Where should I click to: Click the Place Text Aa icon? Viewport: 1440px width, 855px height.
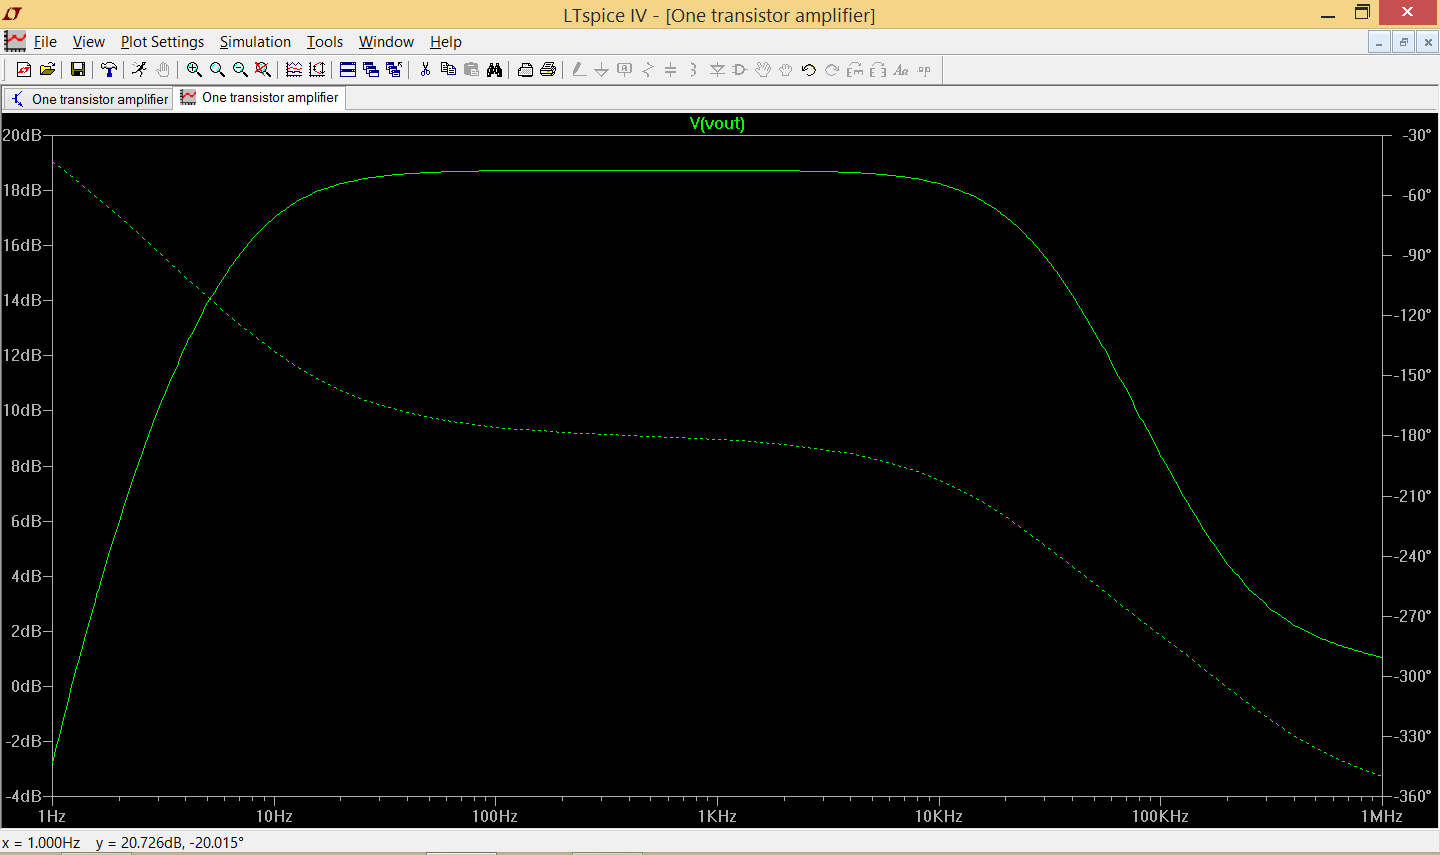[901, 69]
